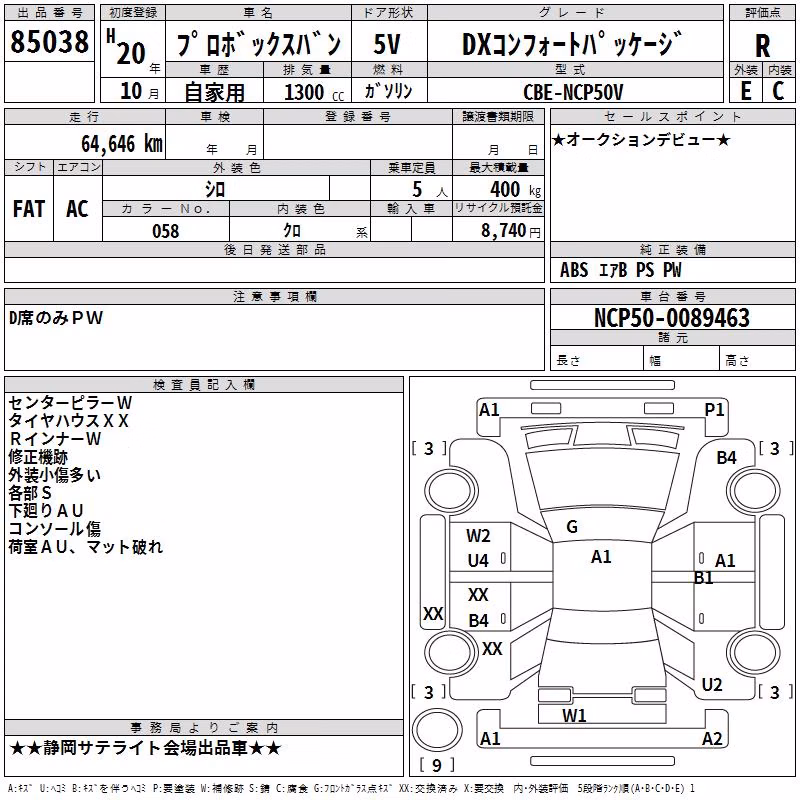Click interior color クロ

292,231
